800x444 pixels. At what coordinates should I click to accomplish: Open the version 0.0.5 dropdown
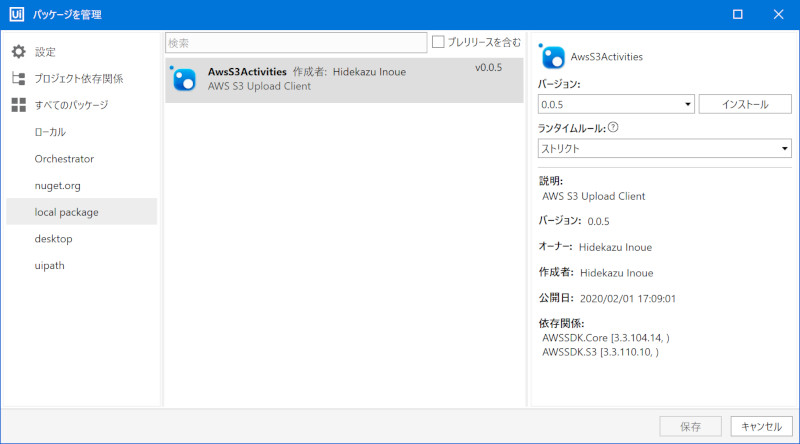pos(615,104)
